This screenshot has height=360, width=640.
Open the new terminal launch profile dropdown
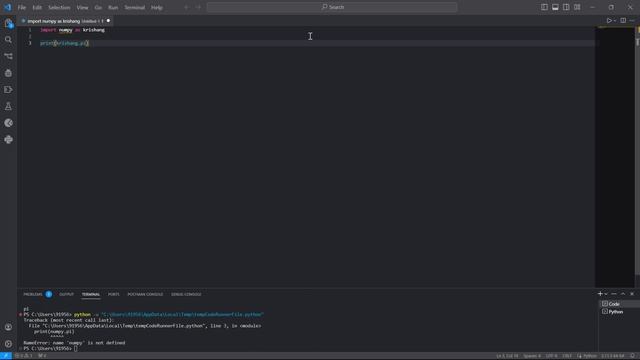[606, 294]
